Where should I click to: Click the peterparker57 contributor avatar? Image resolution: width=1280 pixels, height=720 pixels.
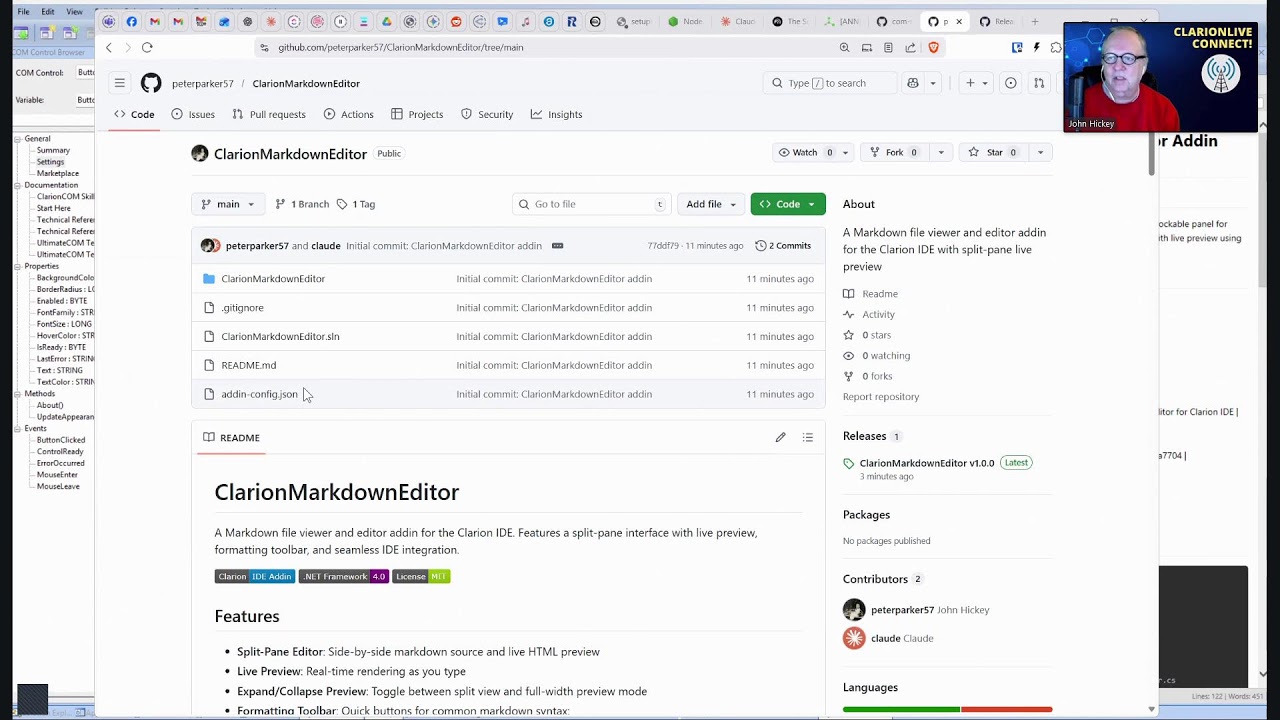[x=854, y=610]
